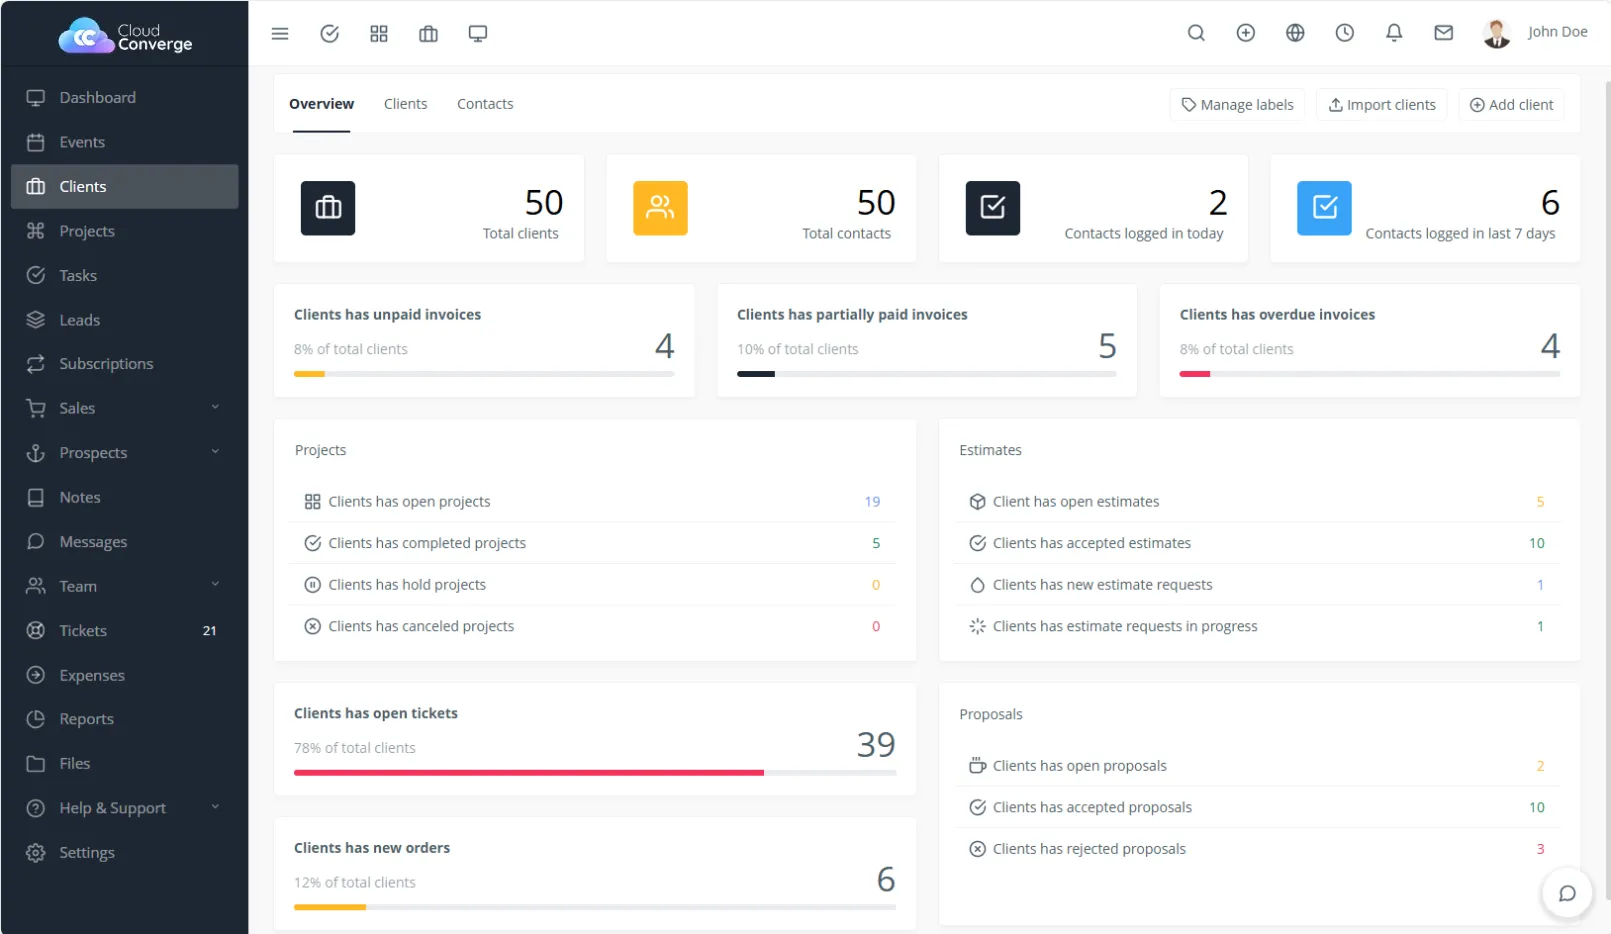The height and width of the screenshot is (934, 1611).
Task: Click the tasks checkmark icon in top bar
Action: point(330,34)
